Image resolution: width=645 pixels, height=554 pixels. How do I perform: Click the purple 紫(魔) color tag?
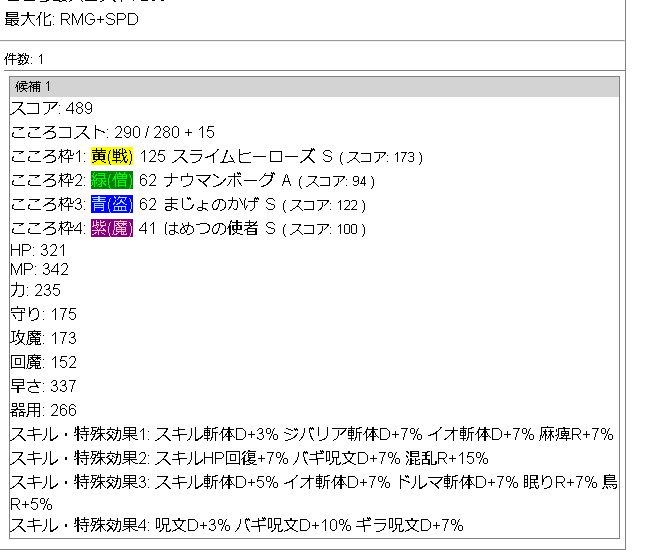coord(112,228)
